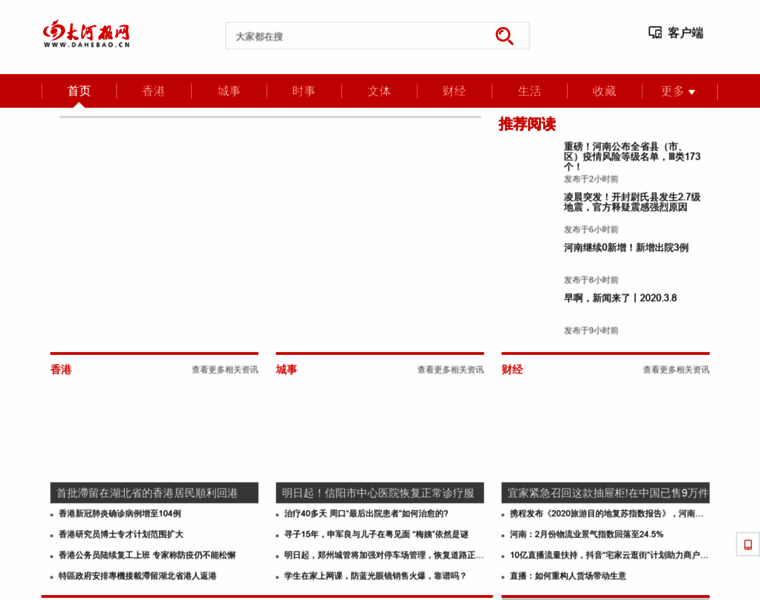Open 治疗40多天 周口最后出院患者 article
This screenshot has height=600, width=760.
point(366,514)
